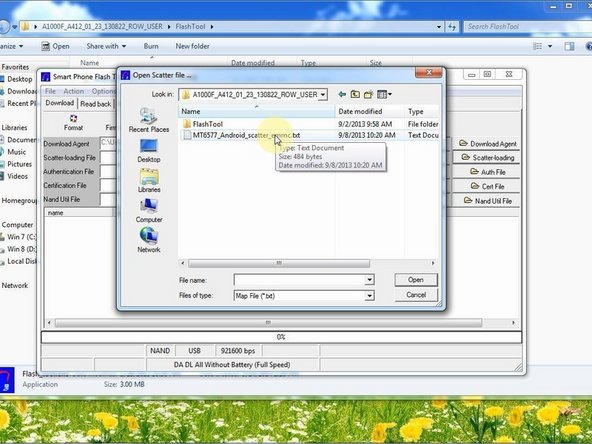The height and width of the screenshot is (444, 592).
Task: Choose Computer in dialog places bar
Action: [x=149, y=211]
